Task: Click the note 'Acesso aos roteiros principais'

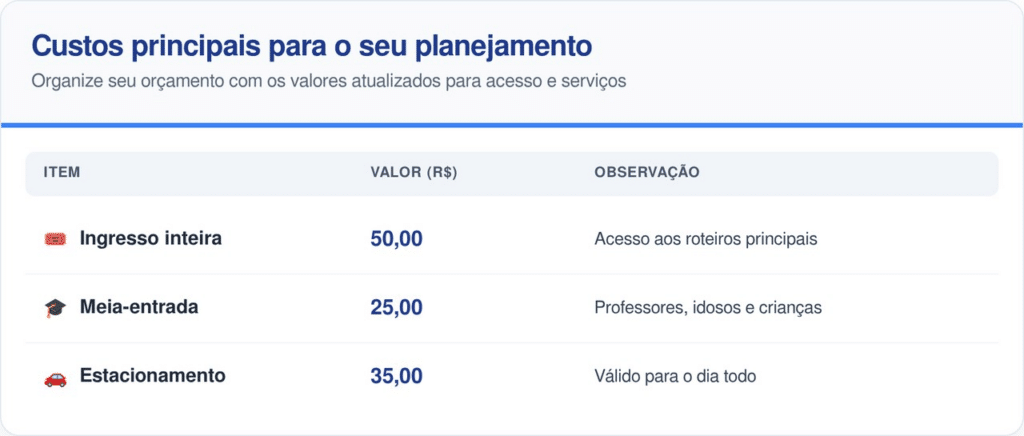Action: click(706, 240)
